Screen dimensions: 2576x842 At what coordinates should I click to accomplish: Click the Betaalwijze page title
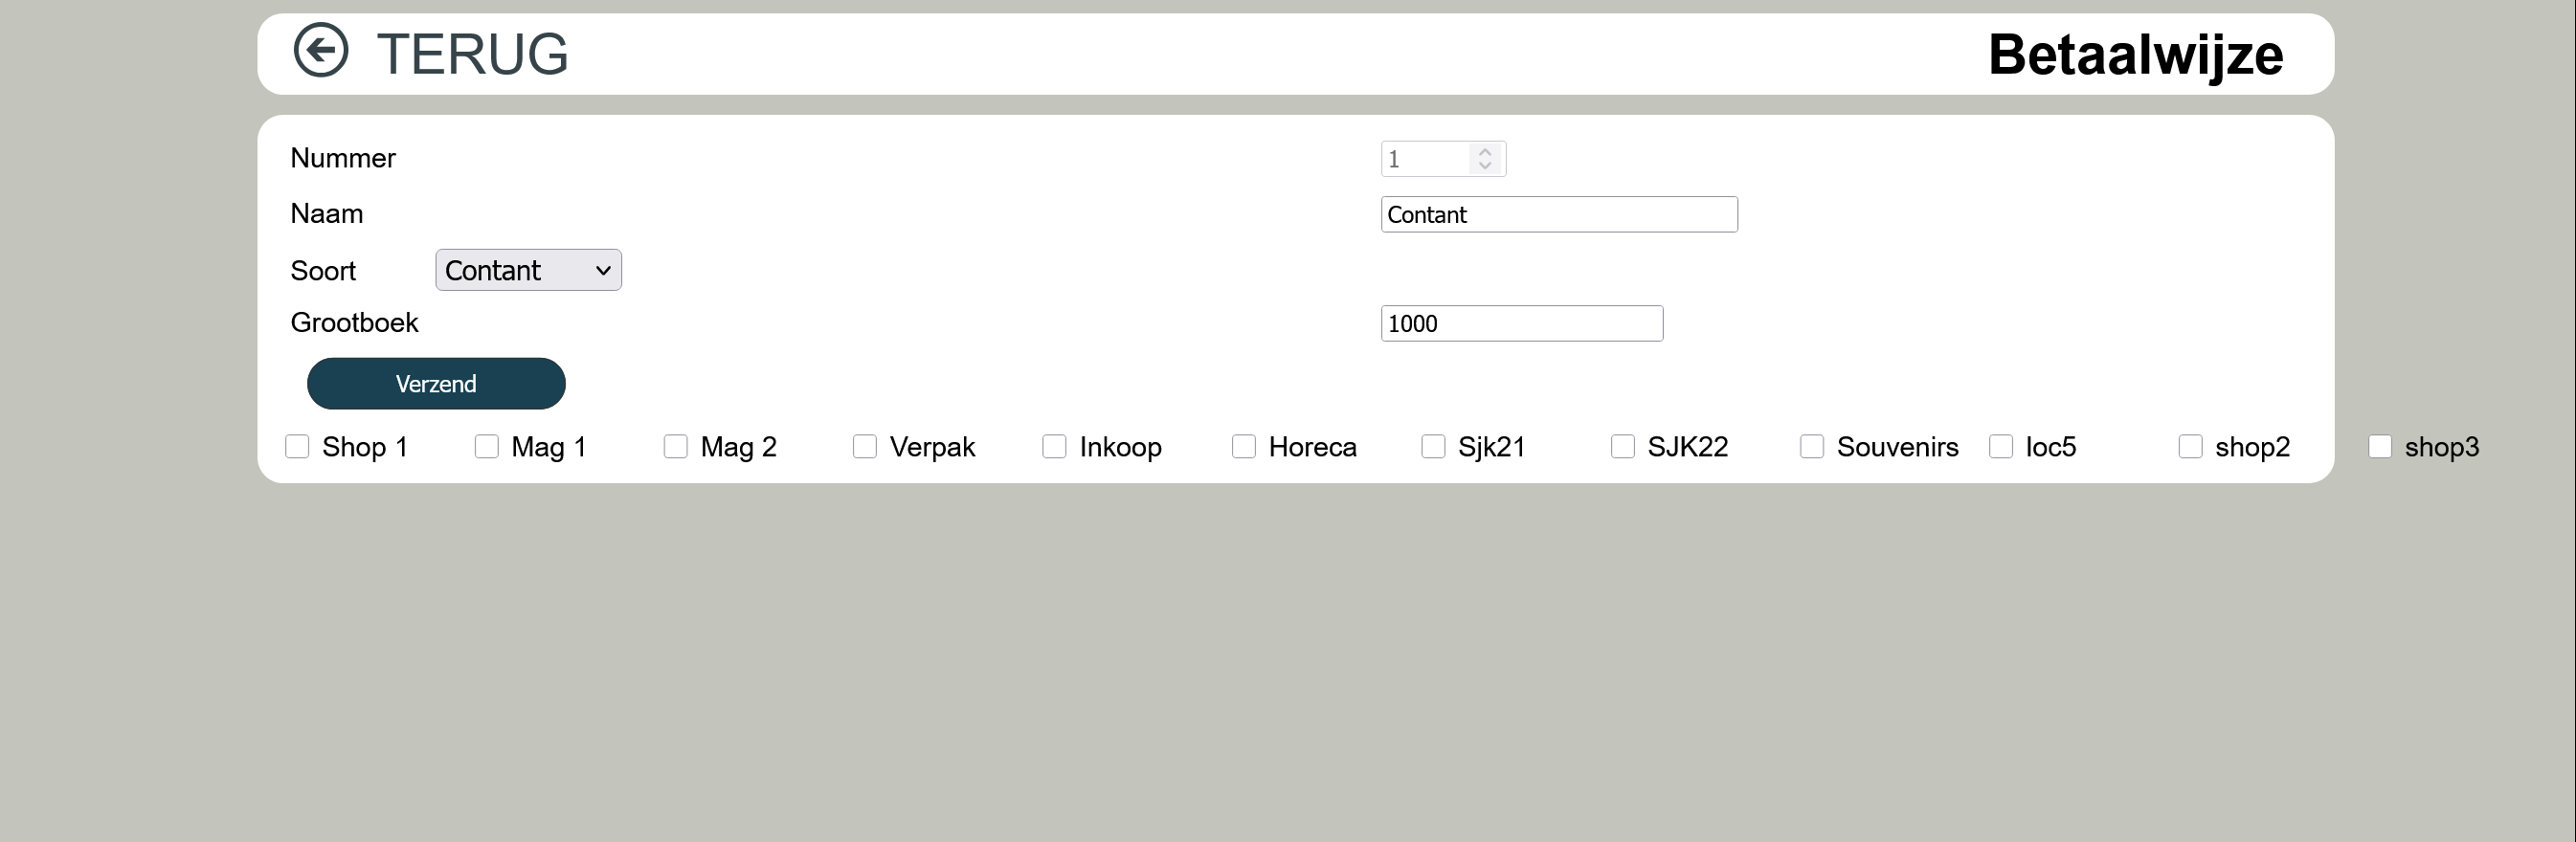click(x=2135, y=55)
